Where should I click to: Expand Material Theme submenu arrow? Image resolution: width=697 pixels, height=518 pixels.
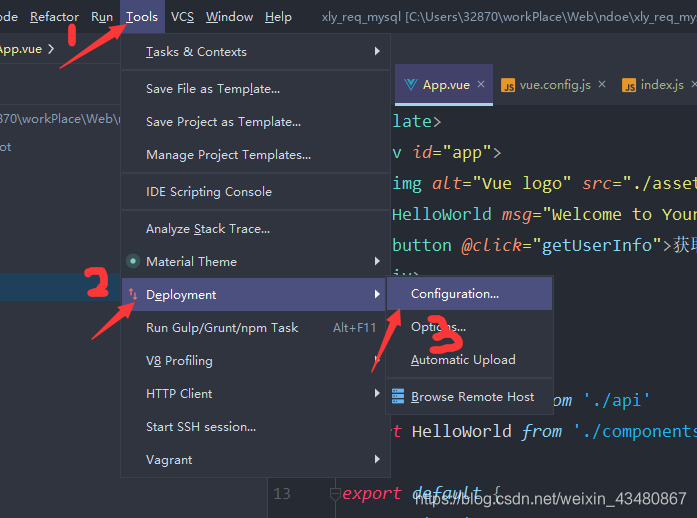[377, 261]
